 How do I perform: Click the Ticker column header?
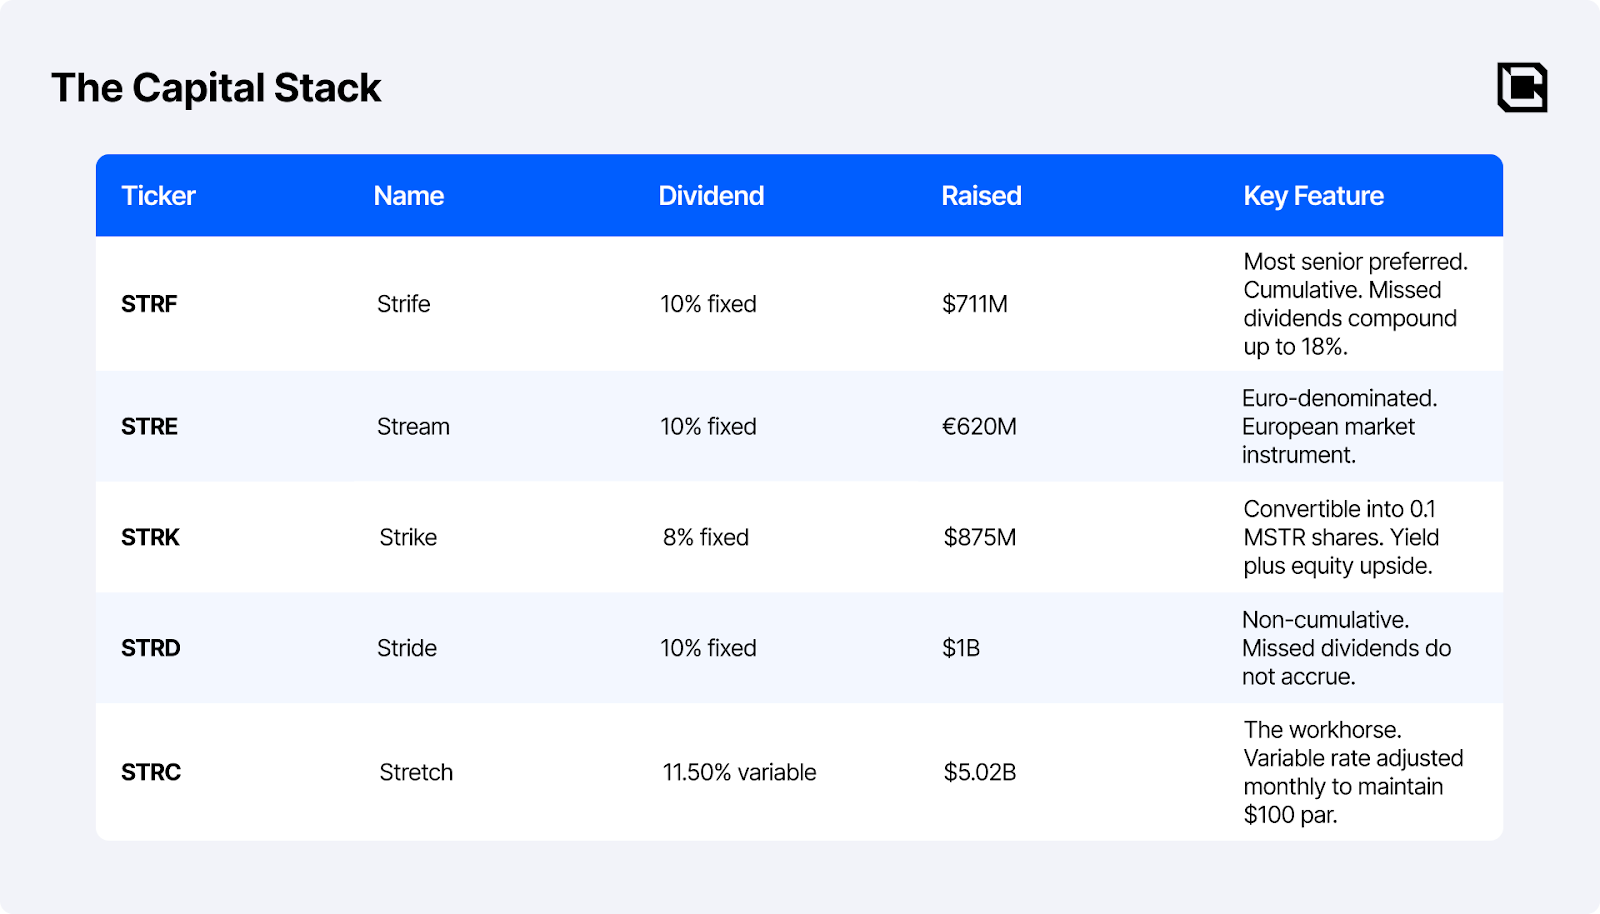coord(158,196)
